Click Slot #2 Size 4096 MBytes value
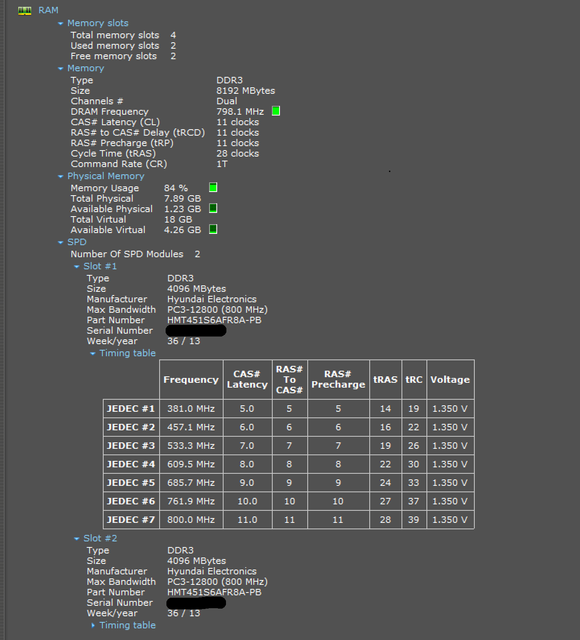The image size is (580, 640). point(196,561)
